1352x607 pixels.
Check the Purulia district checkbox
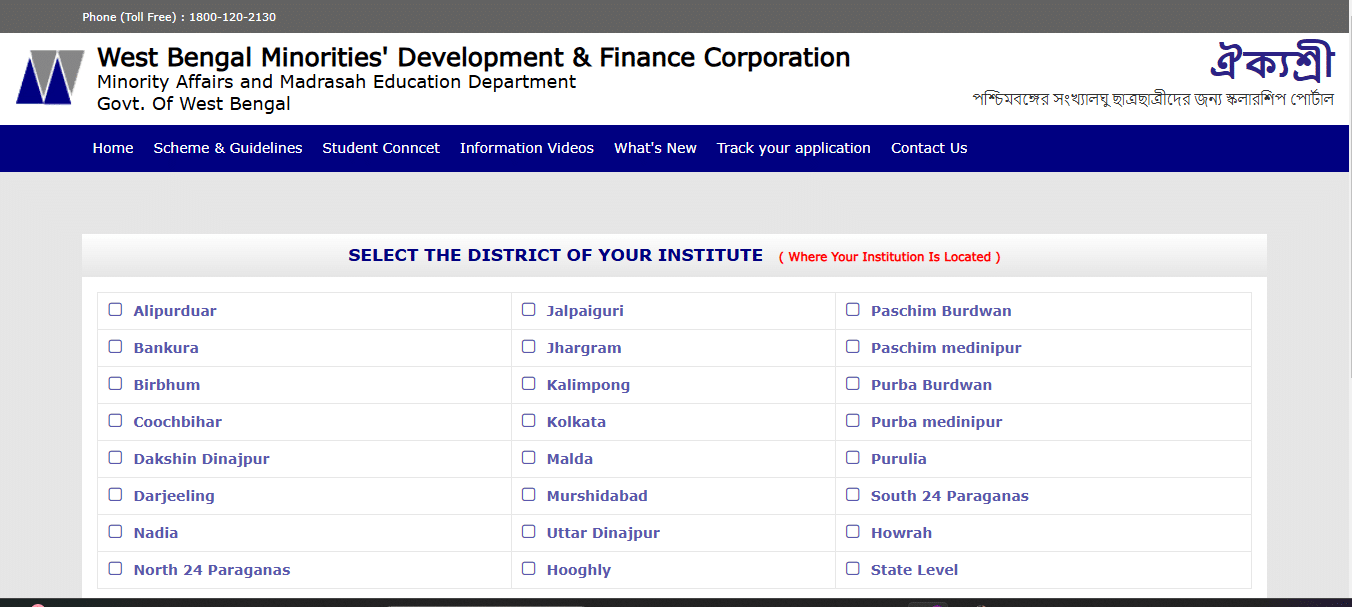coord(852,457)
